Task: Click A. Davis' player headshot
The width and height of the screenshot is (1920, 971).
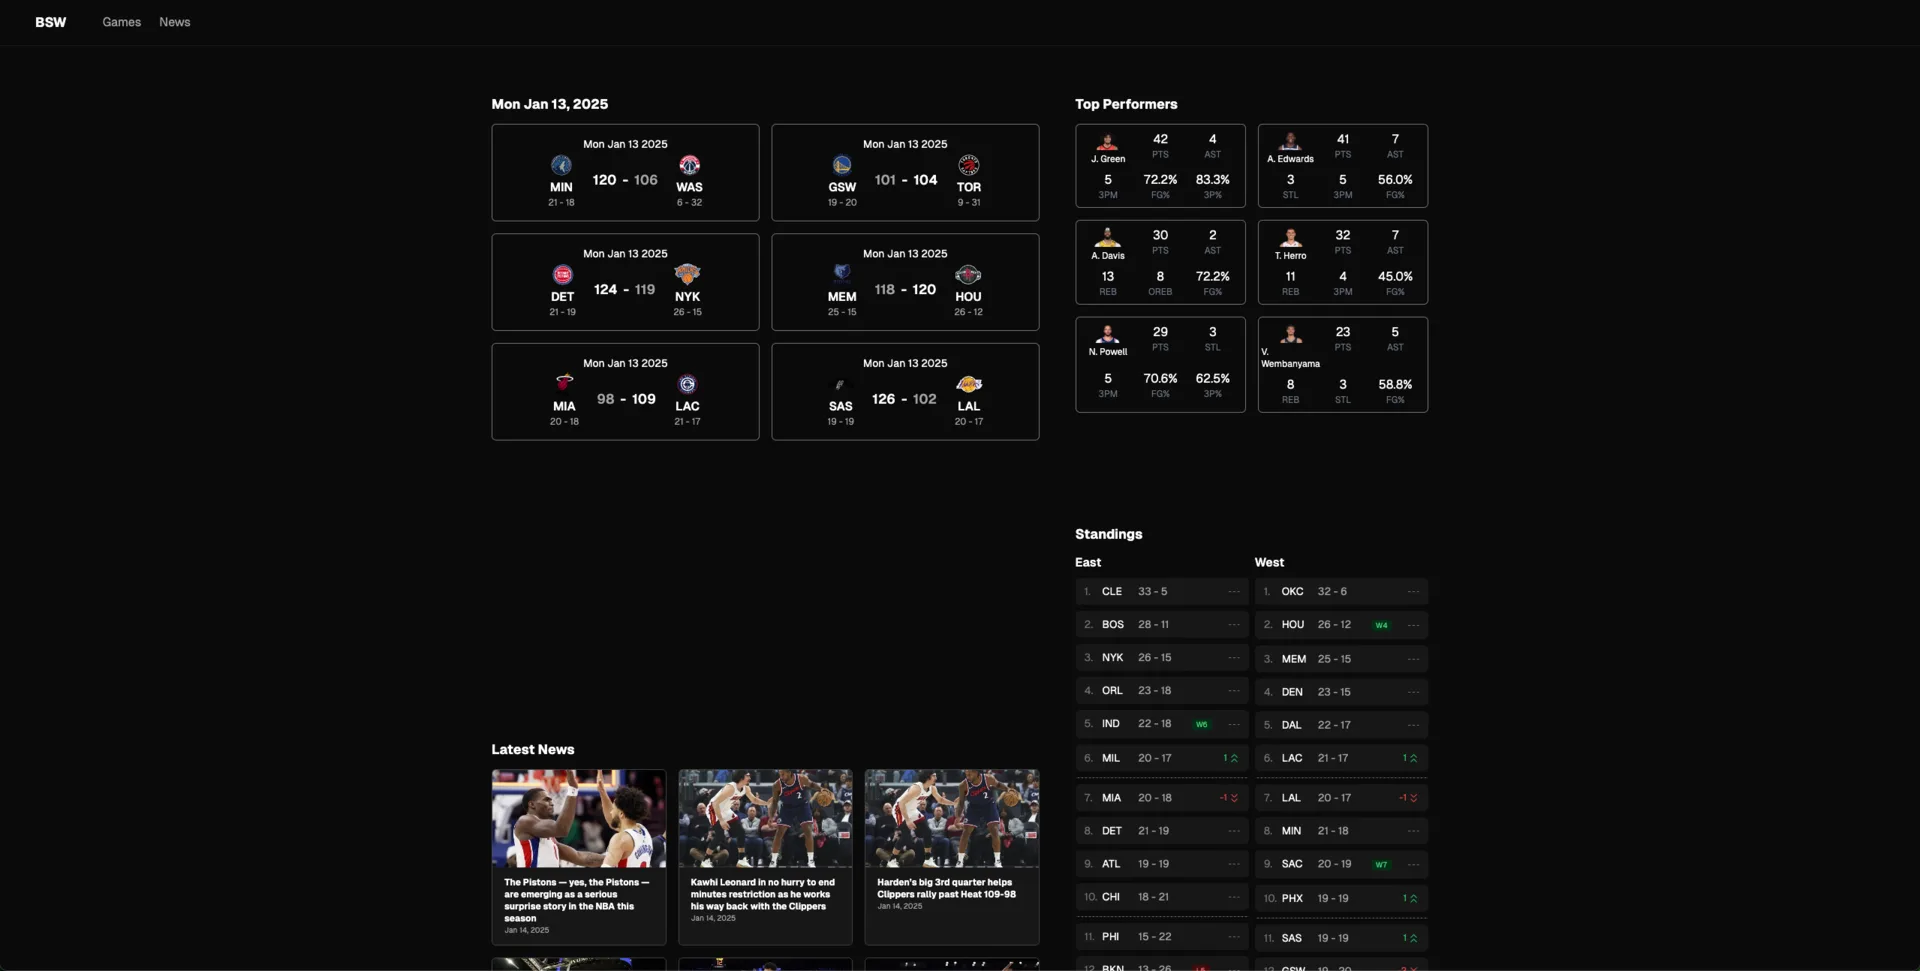Action: (x=1107, y=238)
